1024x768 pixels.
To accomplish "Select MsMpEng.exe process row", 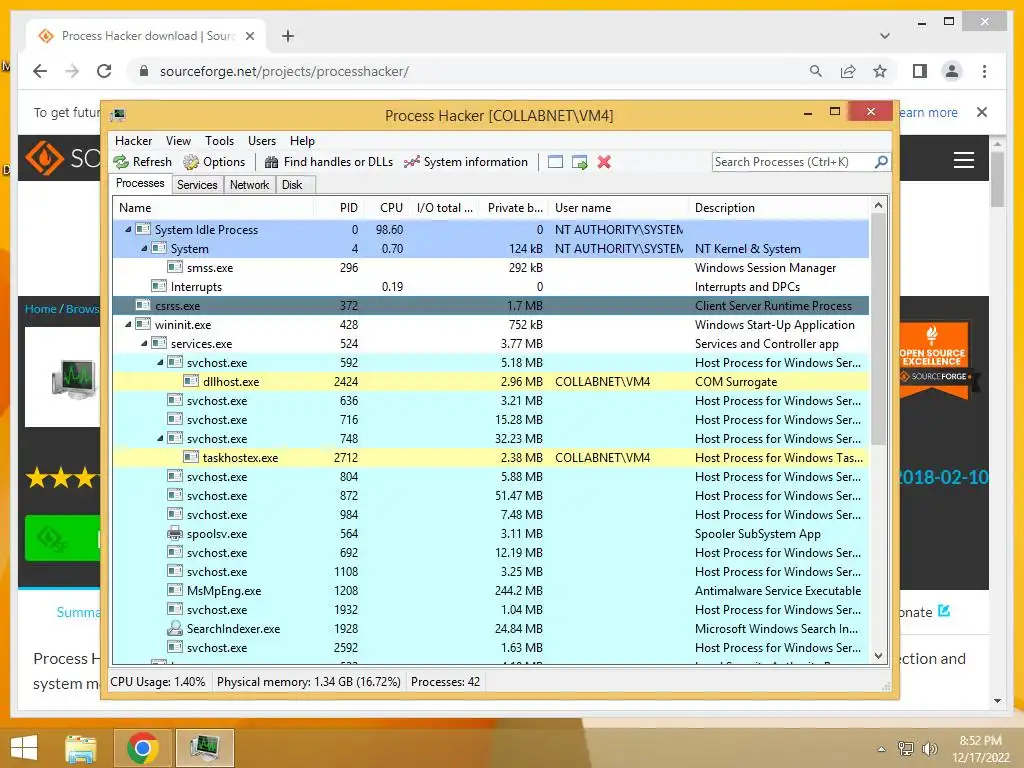I will [491, 590].
